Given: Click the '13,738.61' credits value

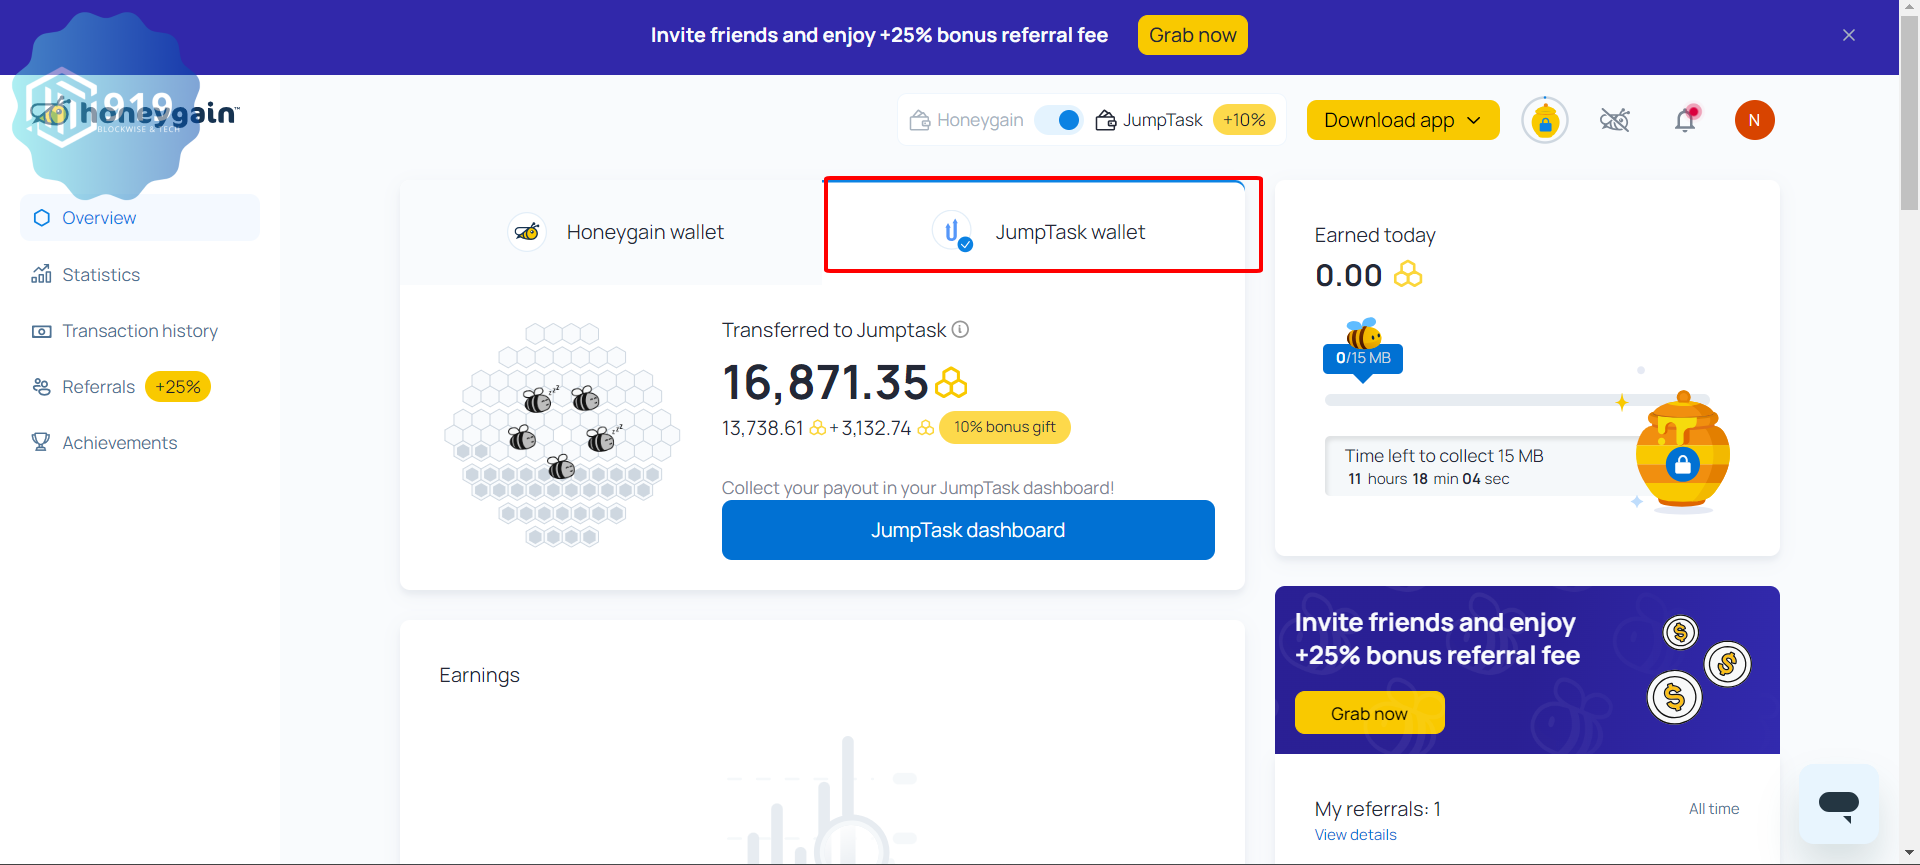Looking at the screenshot, I should coord(763,428).
